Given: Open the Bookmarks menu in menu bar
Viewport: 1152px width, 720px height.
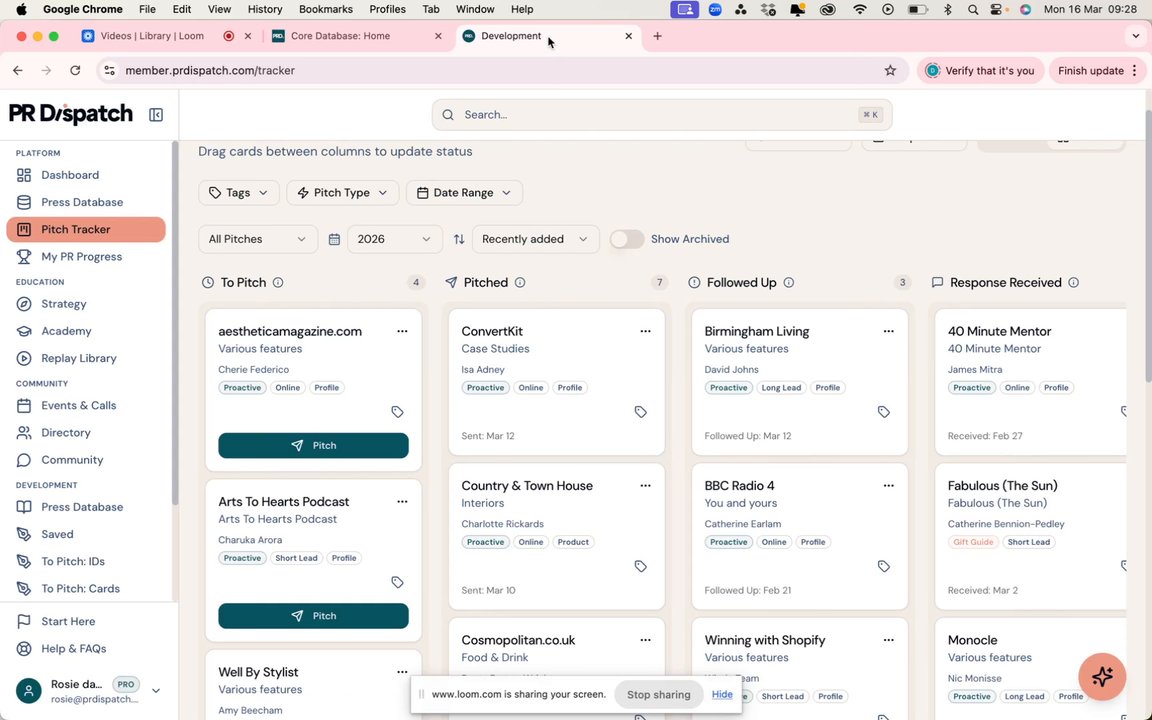Looking at the screenshot, I should coord(325,10).
